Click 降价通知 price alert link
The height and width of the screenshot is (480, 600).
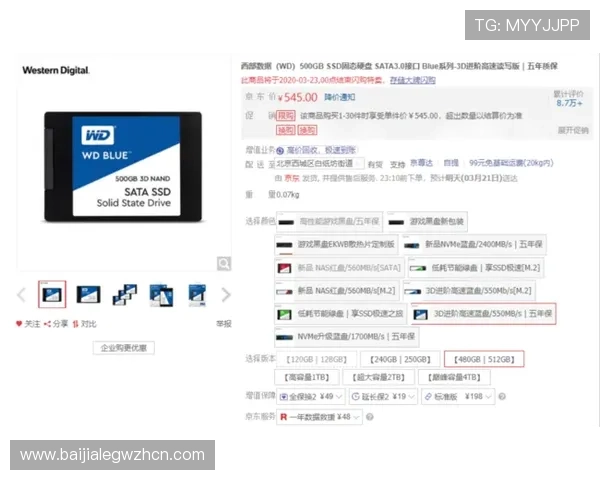(x=340, y=97)
